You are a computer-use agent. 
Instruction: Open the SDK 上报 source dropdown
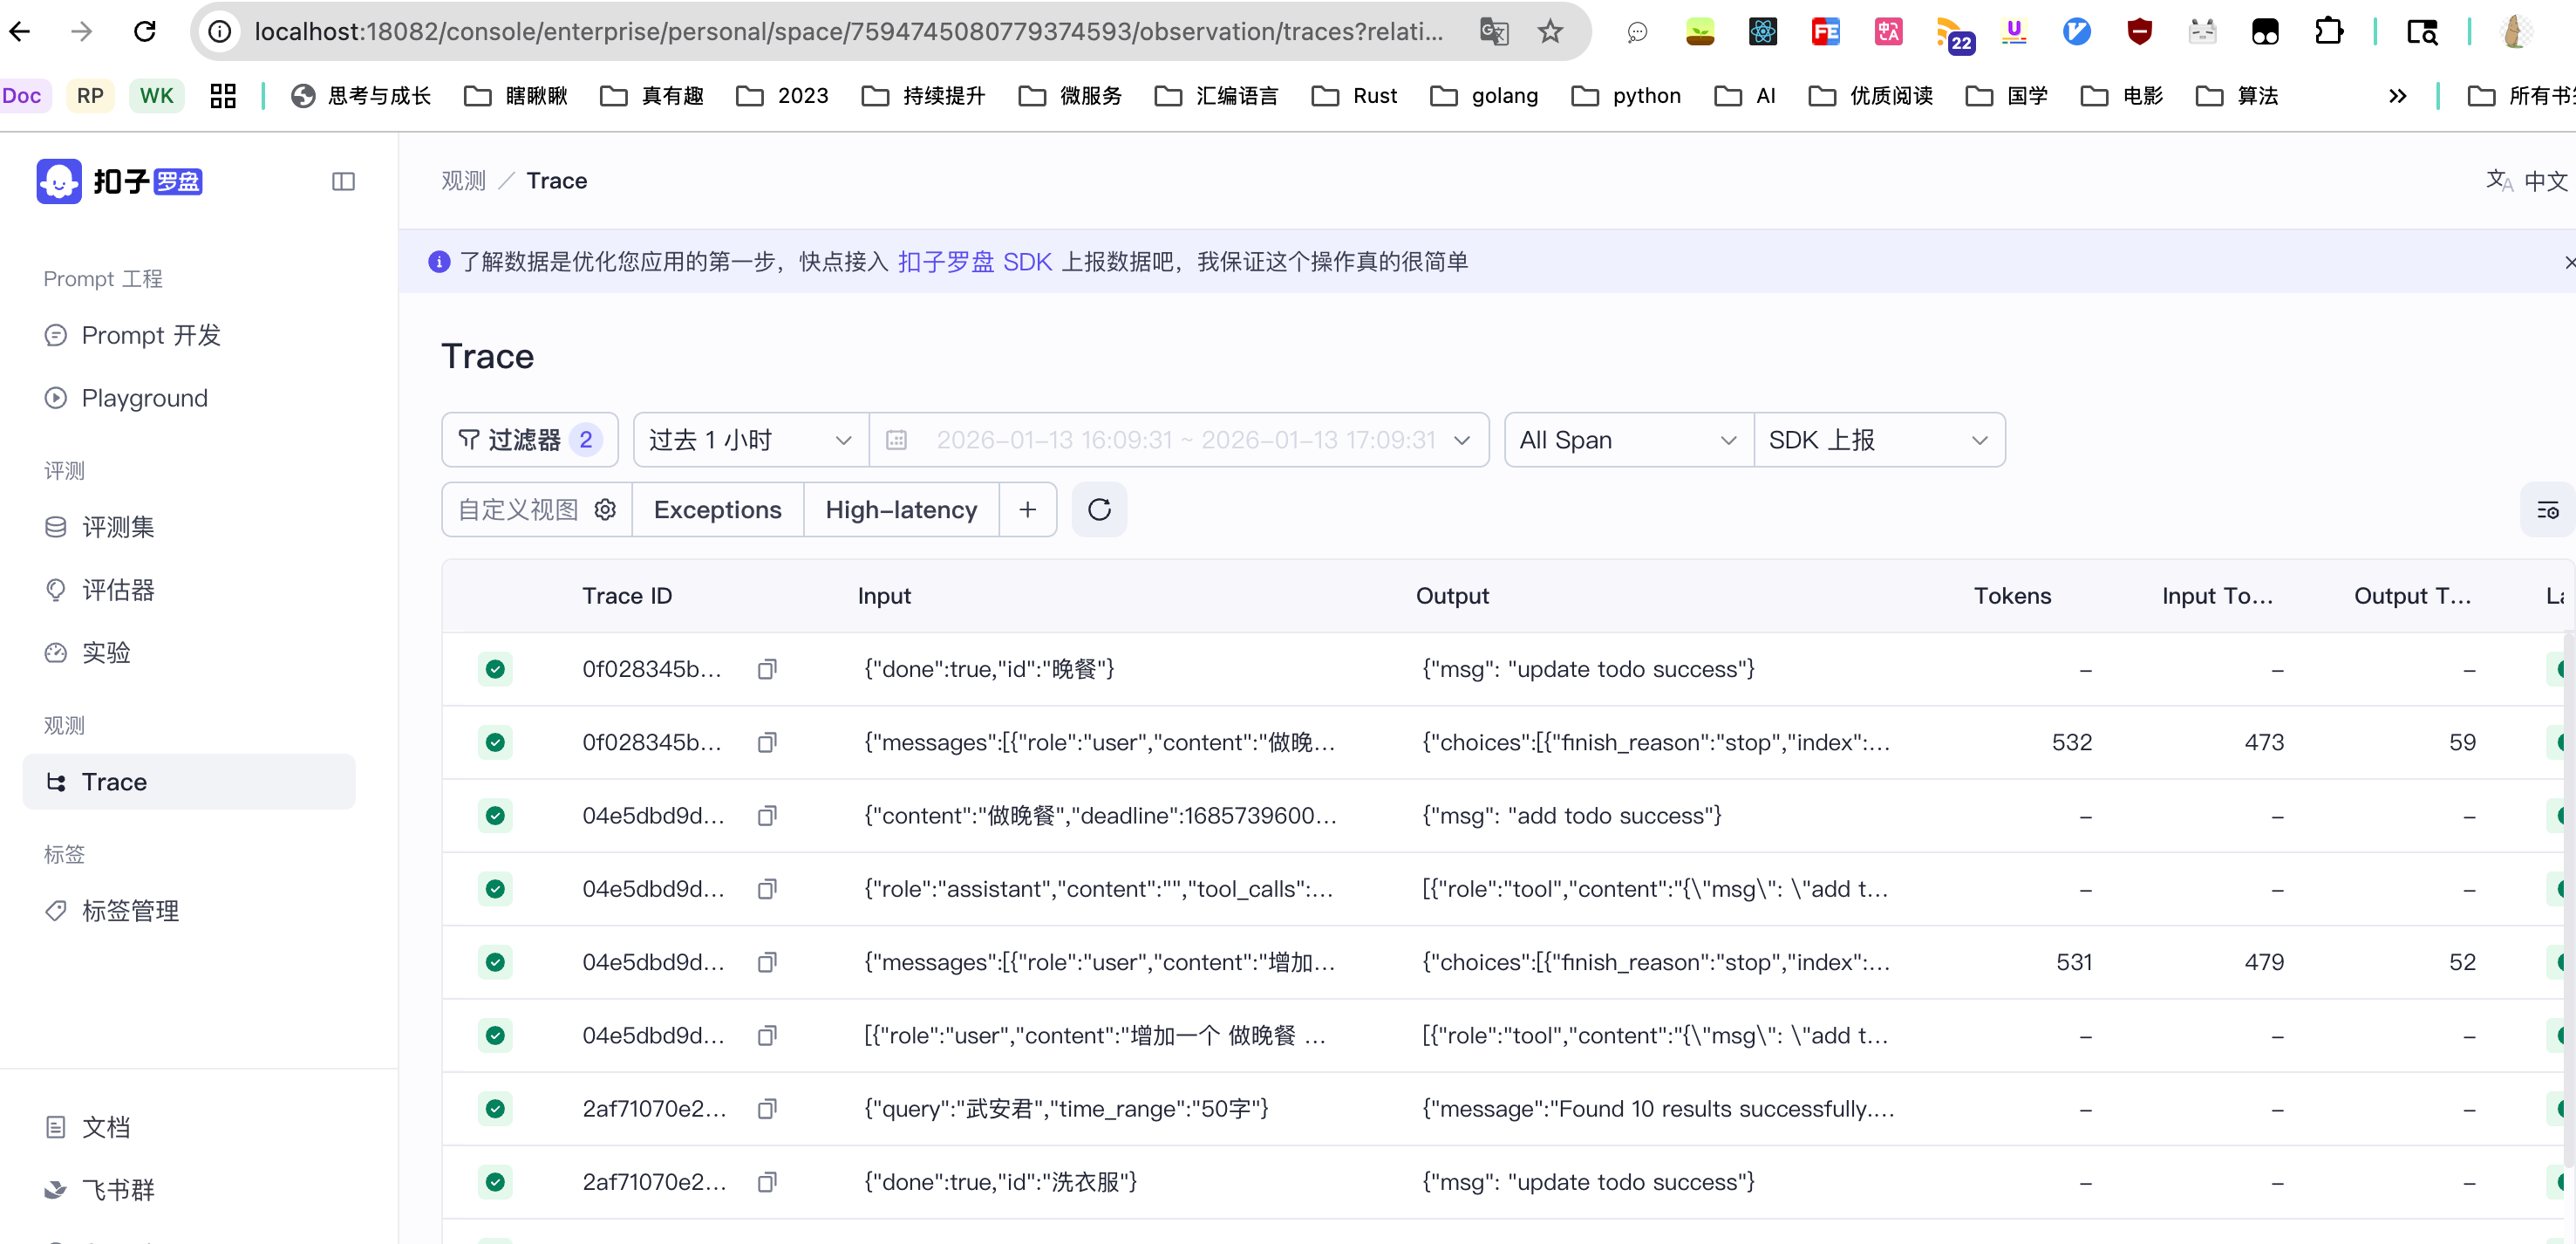click(x=1877, y=440)
